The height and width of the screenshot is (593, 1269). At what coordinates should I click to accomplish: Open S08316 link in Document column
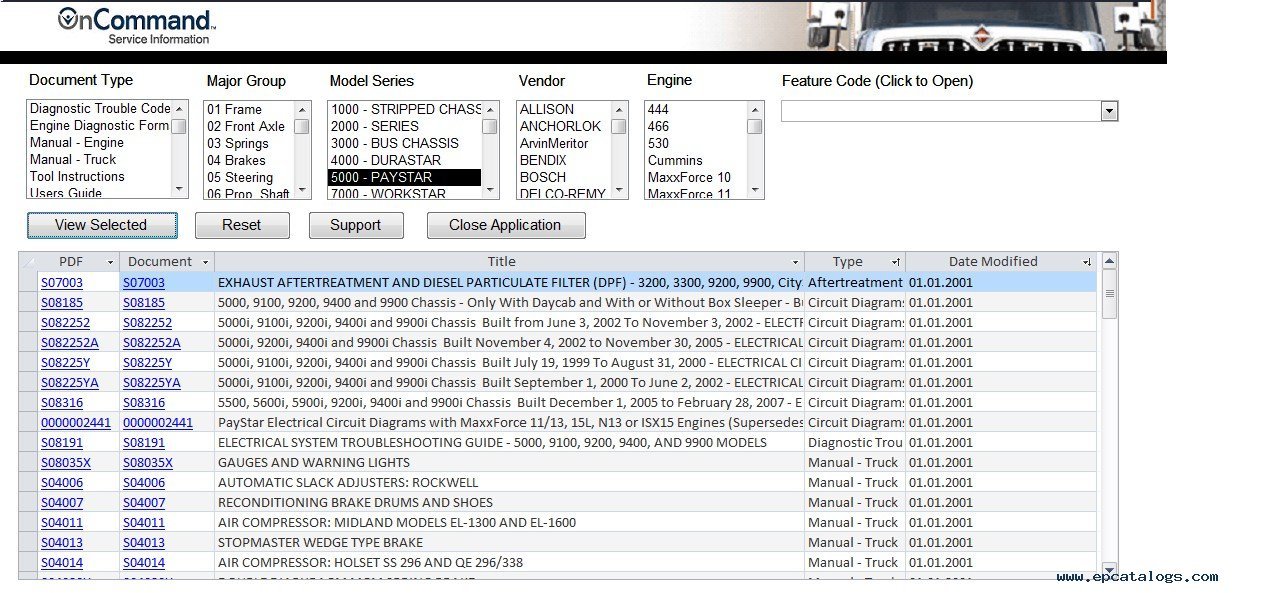(x=144, y=403)
